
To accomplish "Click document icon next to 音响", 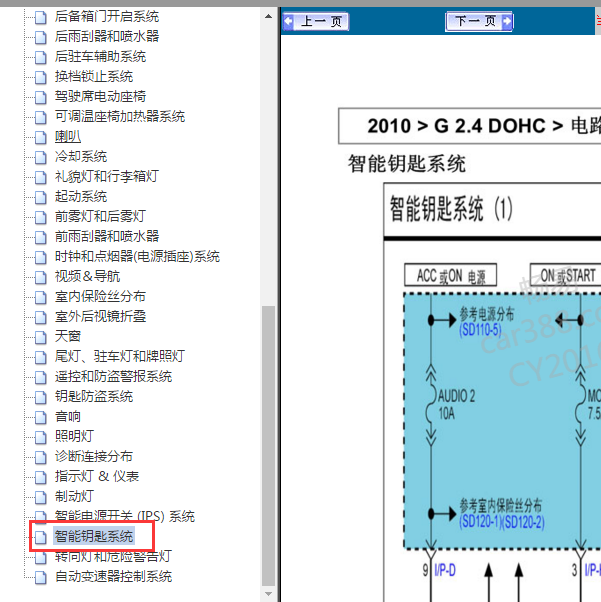I will 41,417.
